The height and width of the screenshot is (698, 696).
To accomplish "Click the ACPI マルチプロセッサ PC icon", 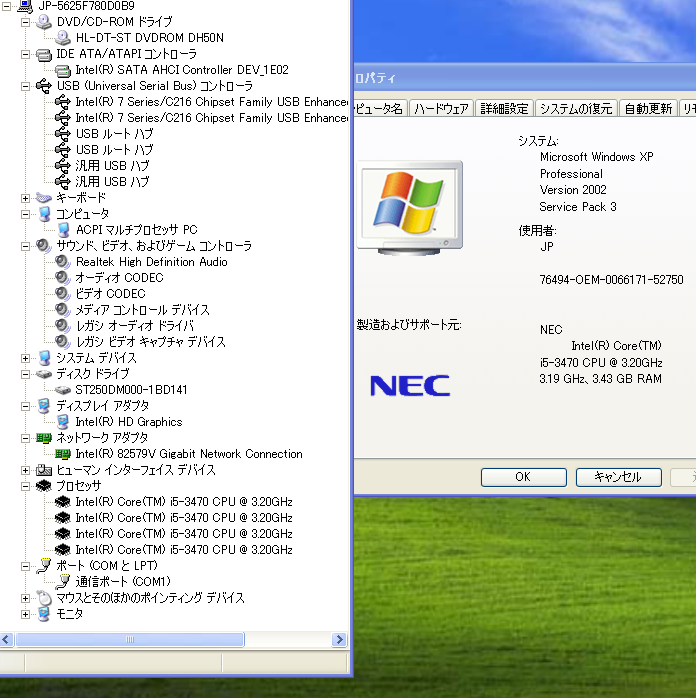I will 63,230.
